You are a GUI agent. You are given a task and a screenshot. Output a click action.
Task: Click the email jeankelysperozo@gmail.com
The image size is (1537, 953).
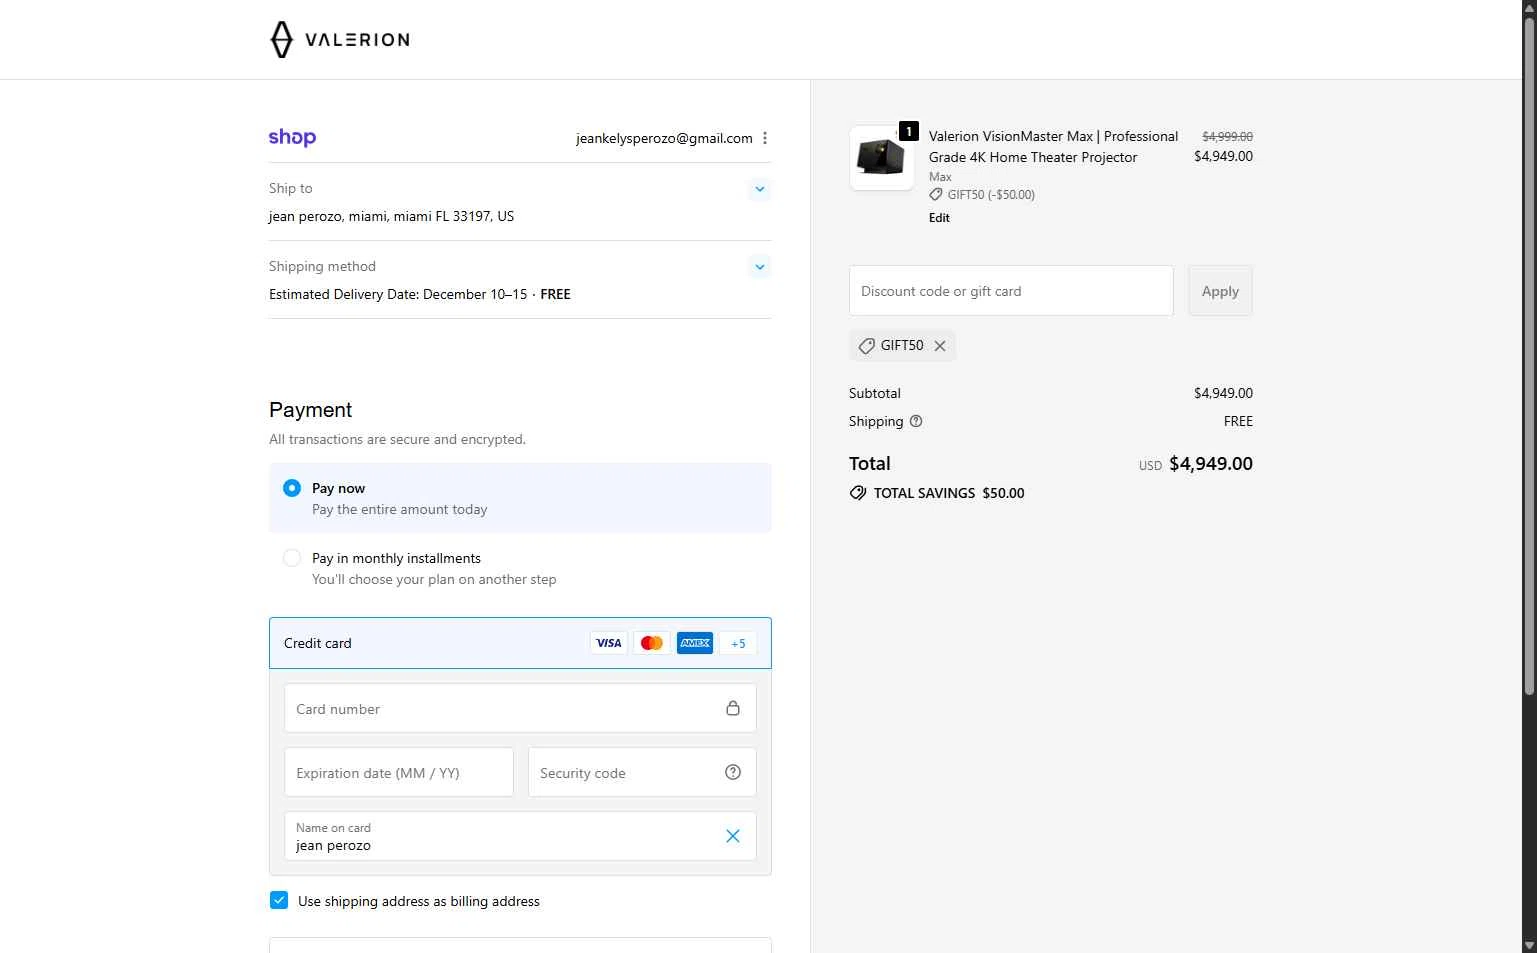click(x=664, y=138)
